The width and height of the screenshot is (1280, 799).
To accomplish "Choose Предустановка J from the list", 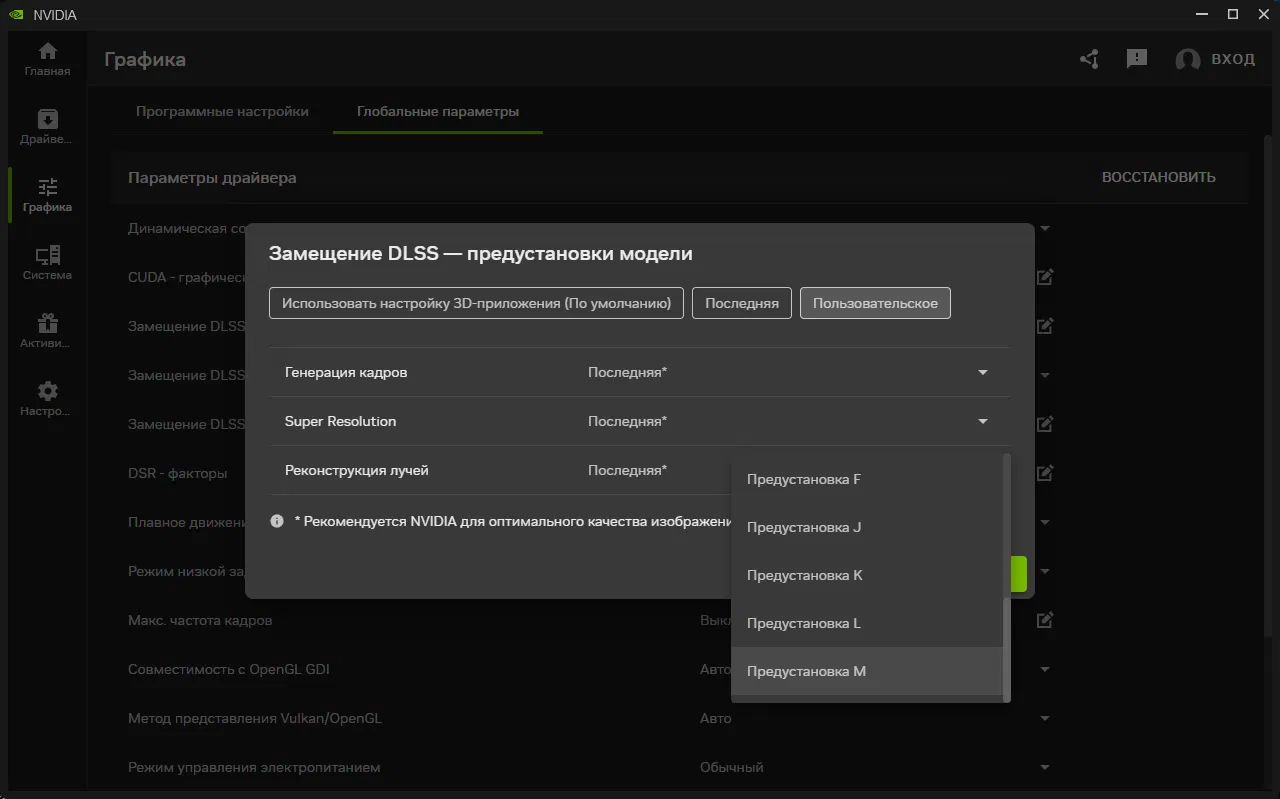I will [867, 527].
